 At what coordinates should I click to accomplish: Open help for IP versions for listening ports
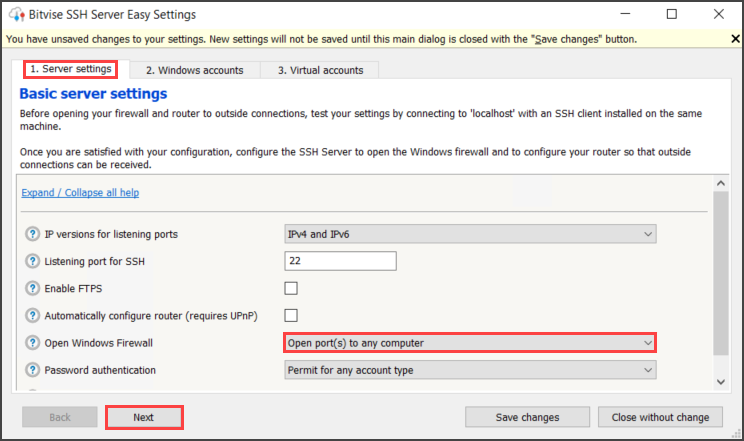click(x=32, y=234)
